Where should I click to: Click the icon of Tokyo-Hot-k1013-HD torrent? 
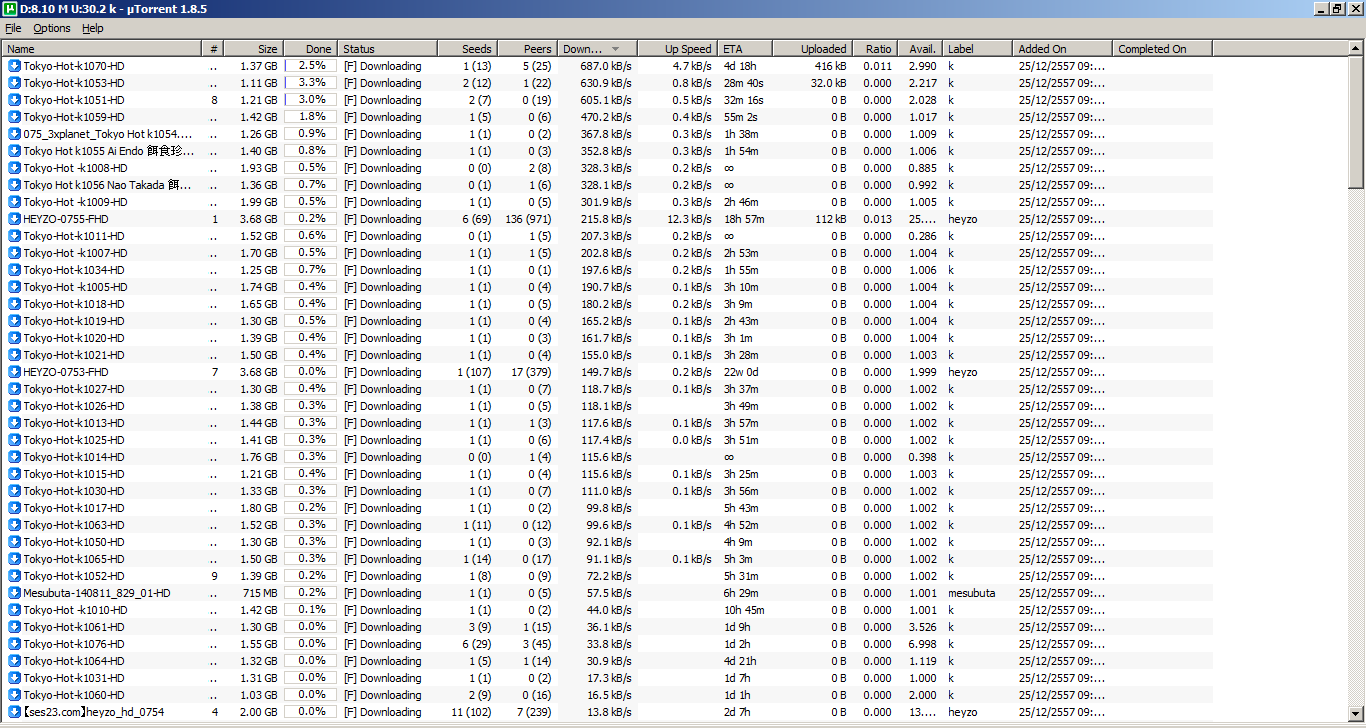tap(14, 423)
